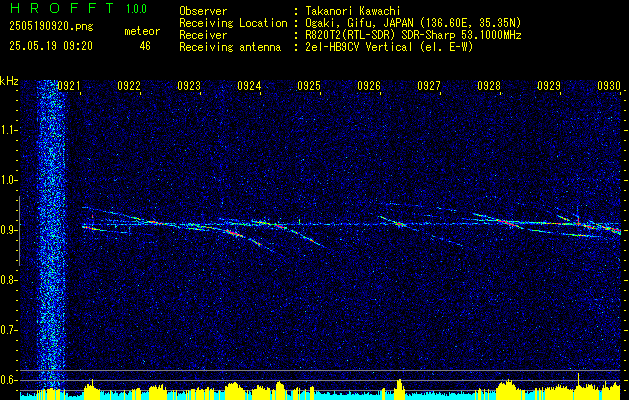The image size is (629, 400).
Task: Select the version number 1.0.0
Action: click(136, 8)
